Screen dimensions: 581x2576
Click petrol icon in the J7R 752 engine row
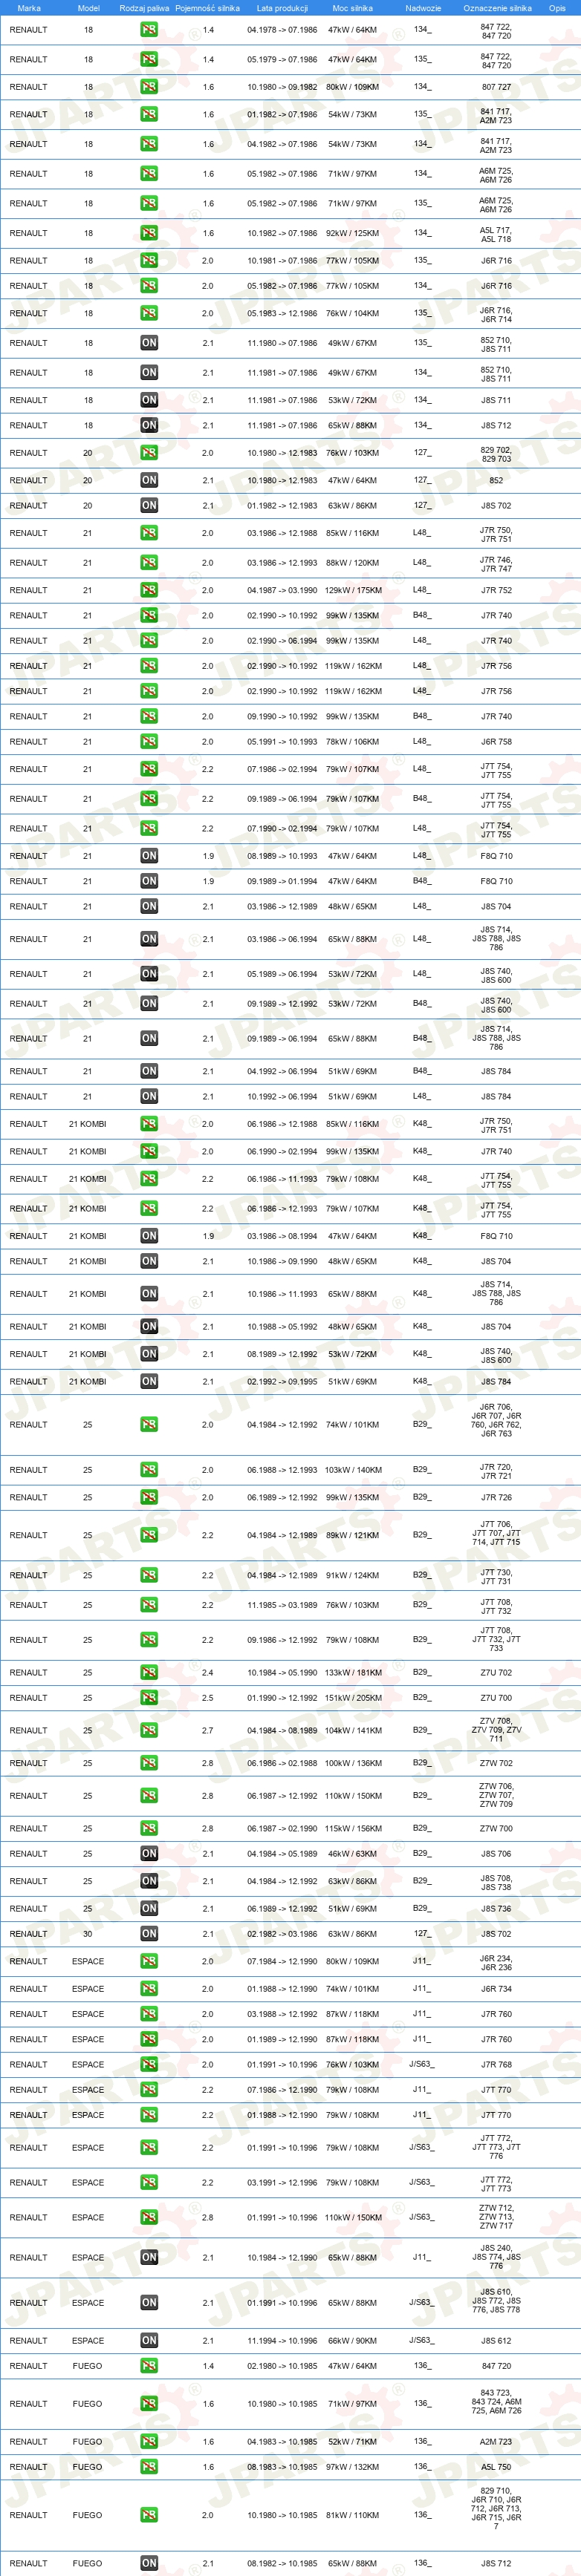coord(149,590)
